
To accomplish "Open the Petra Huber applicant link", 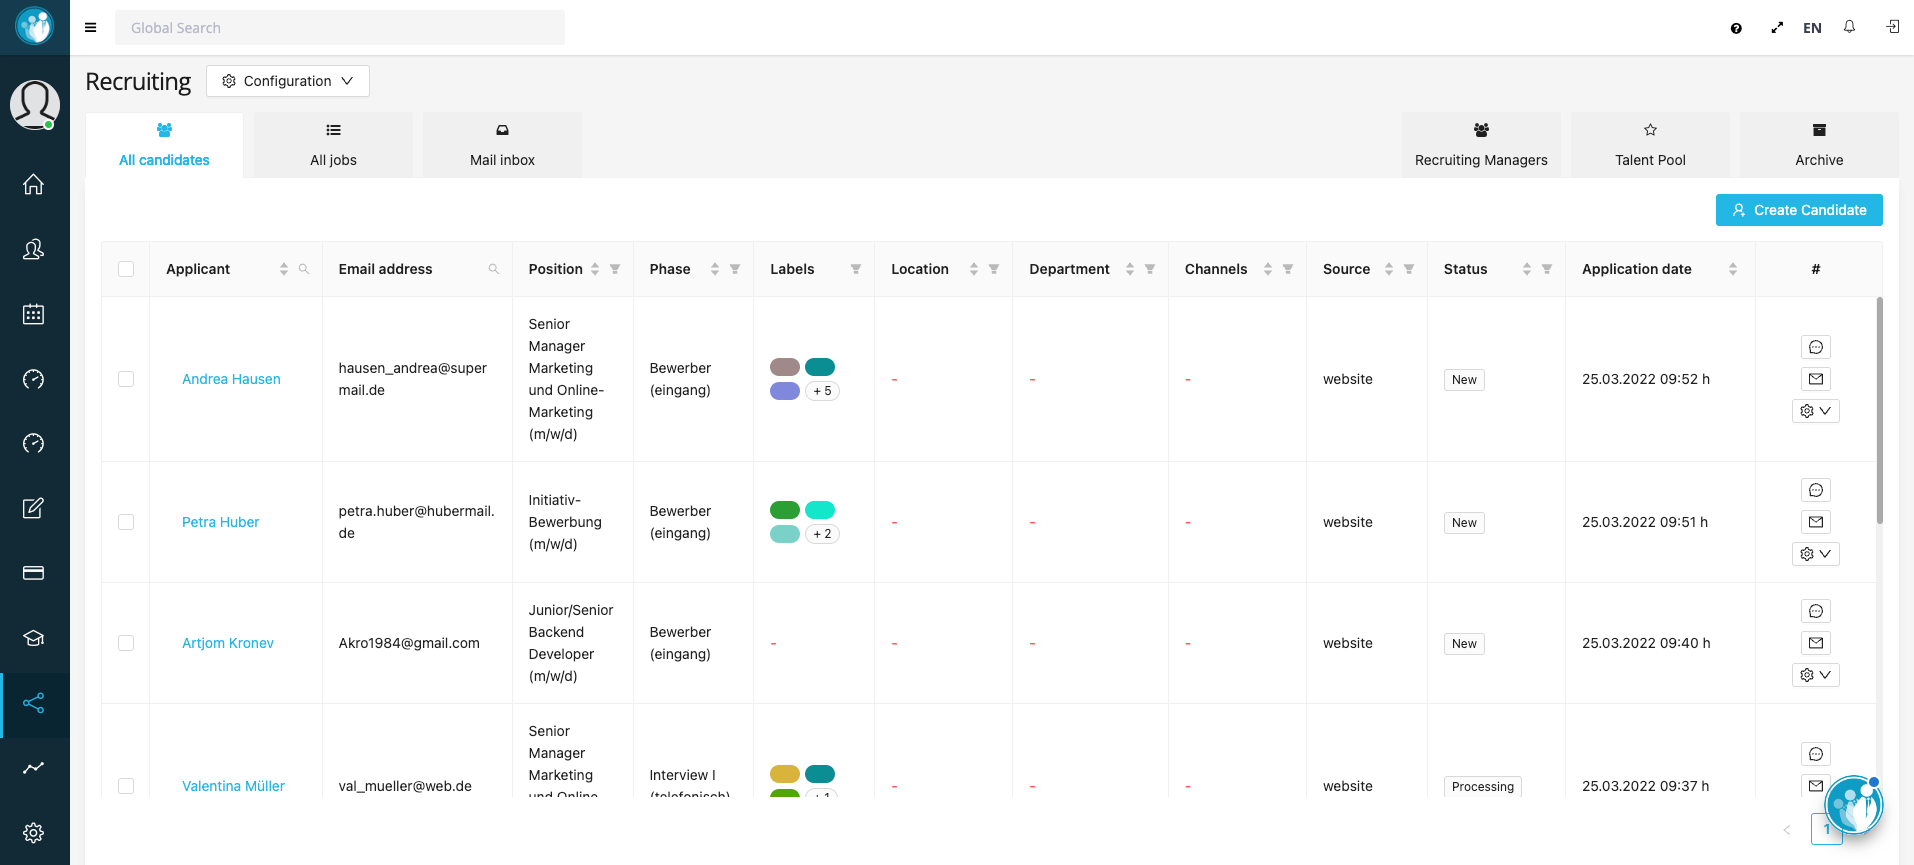I will point(220,522).
